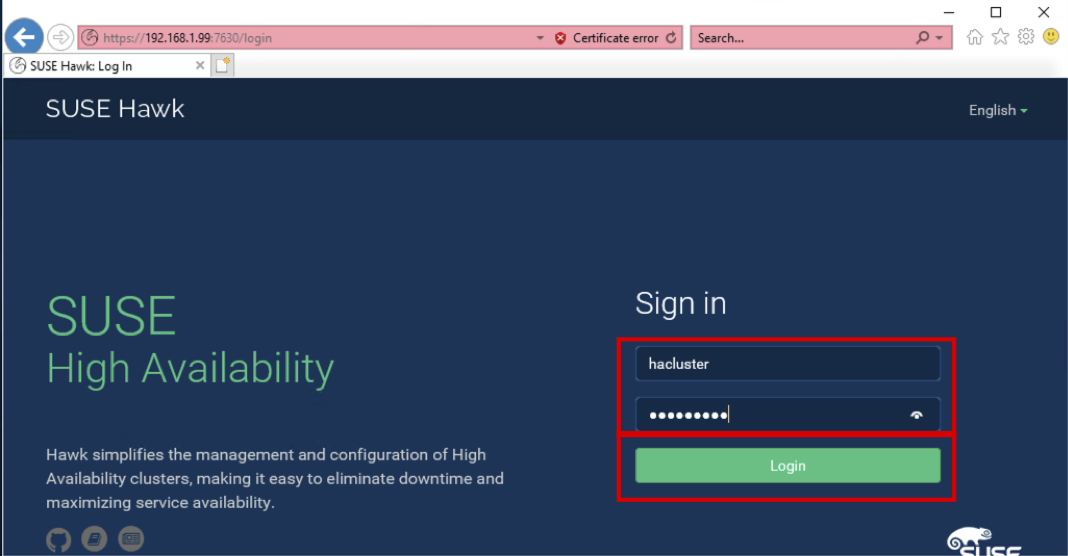Open the browser Tools gear icon
The height and width of the screenshot is (556, 1068).
click(x=1025, y=37)
